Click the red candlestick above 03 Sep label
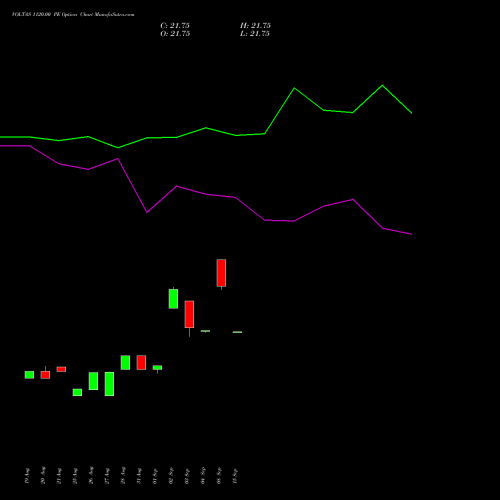The width and height of the screenshot is (500, 500). point(189,314)
